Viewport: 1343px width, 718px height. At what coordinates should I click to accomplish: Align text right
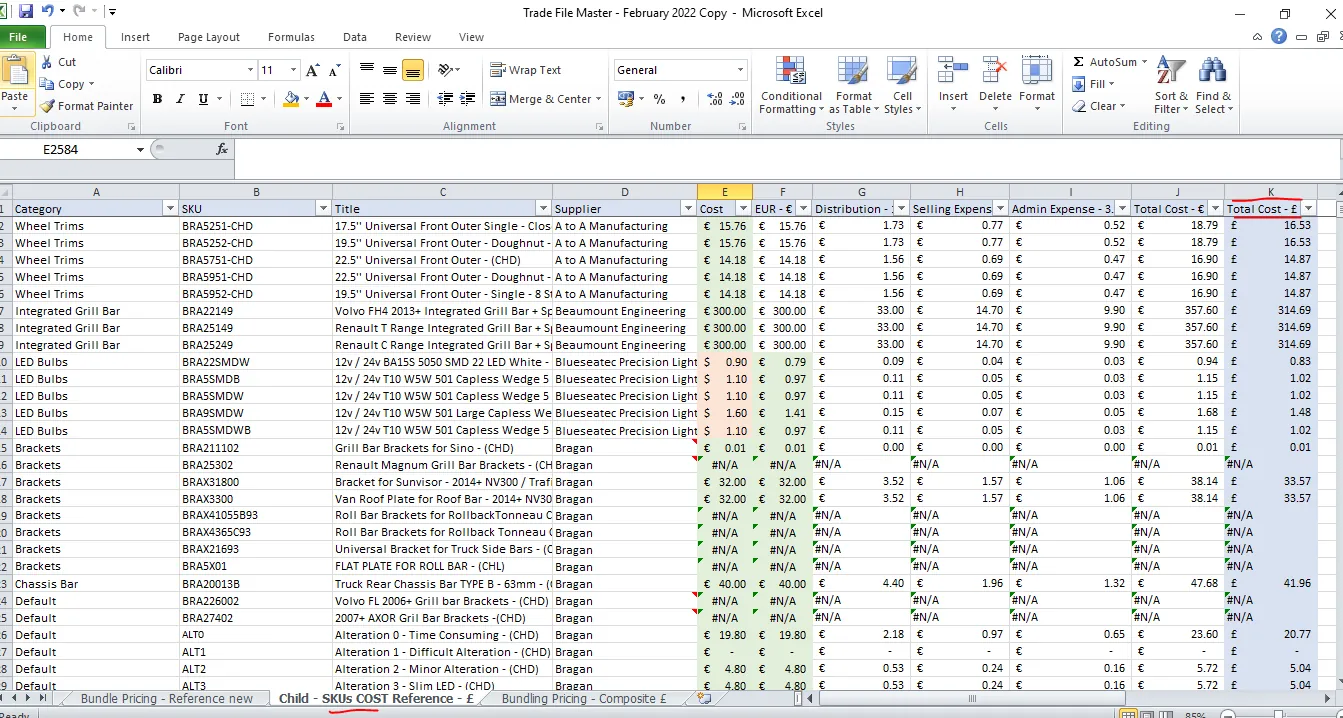click(413, 99)
